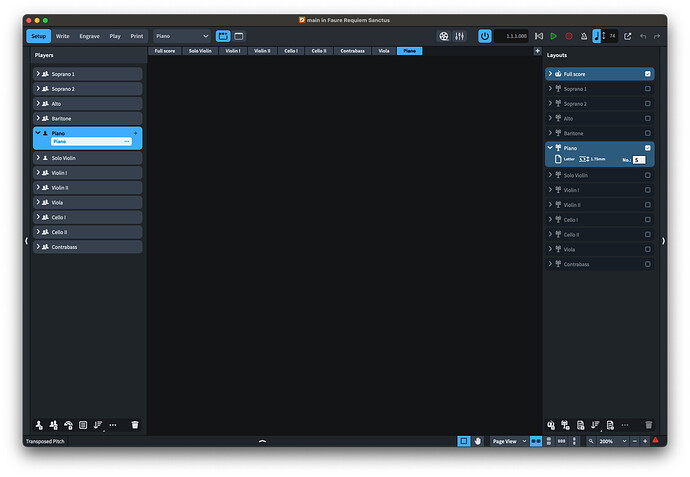Open the 200% zoom level dropdown
The image size is (690, 477).
(x=613, y=441)
